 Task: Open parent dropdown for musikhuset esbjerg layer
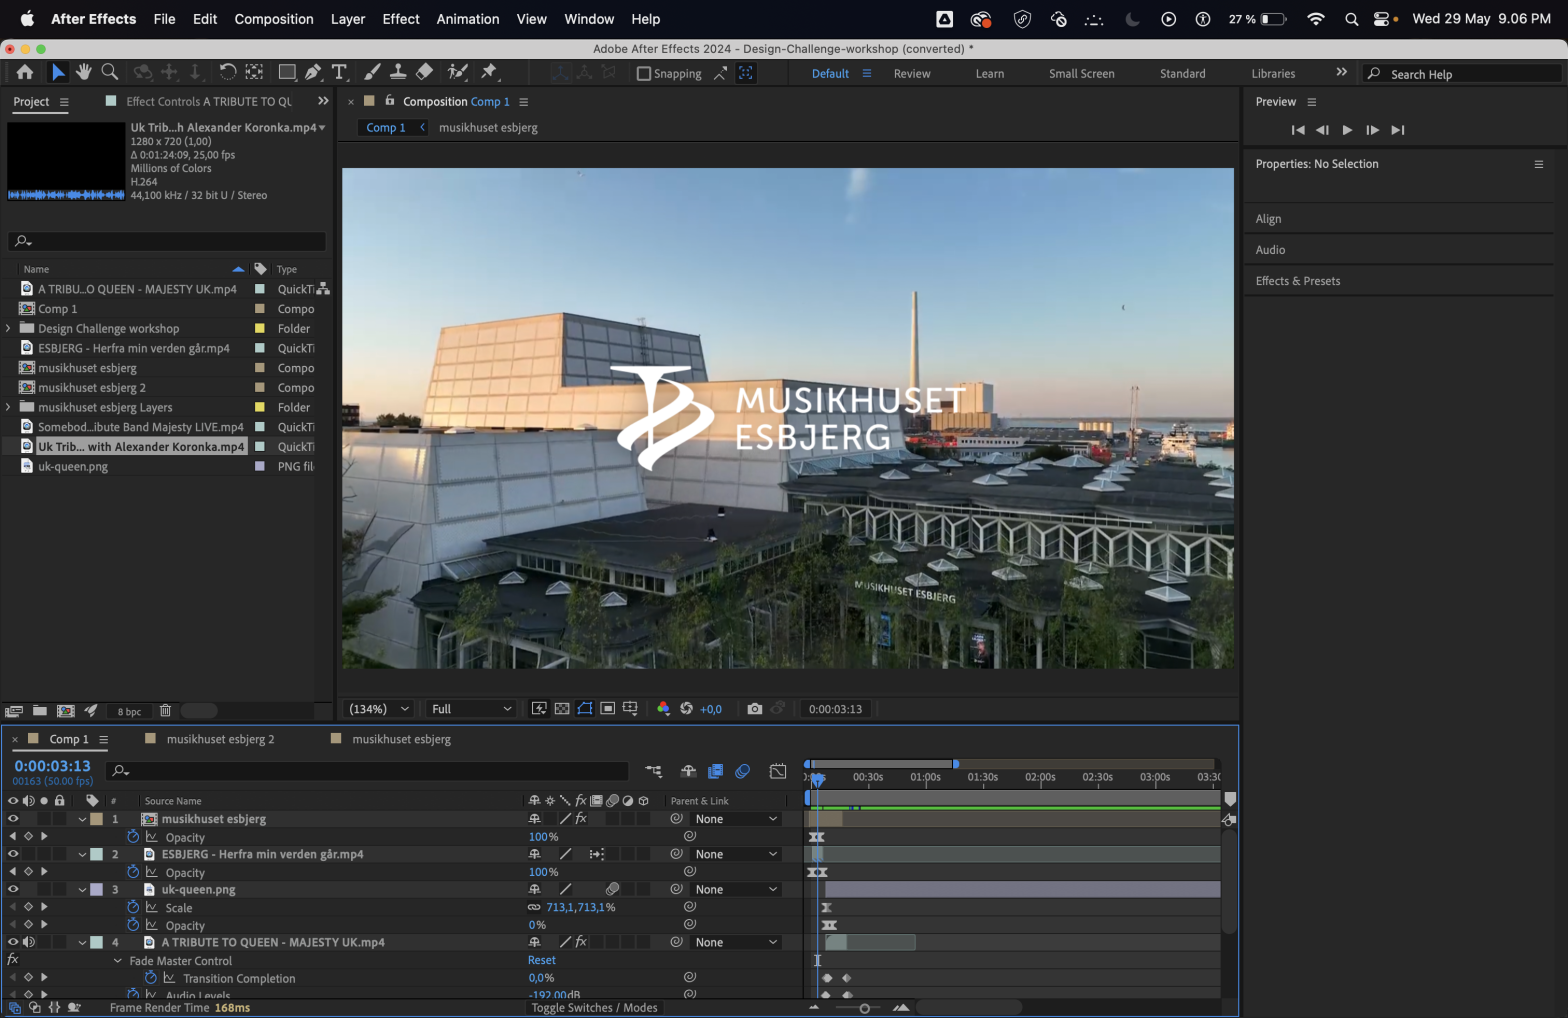[736, 819]
